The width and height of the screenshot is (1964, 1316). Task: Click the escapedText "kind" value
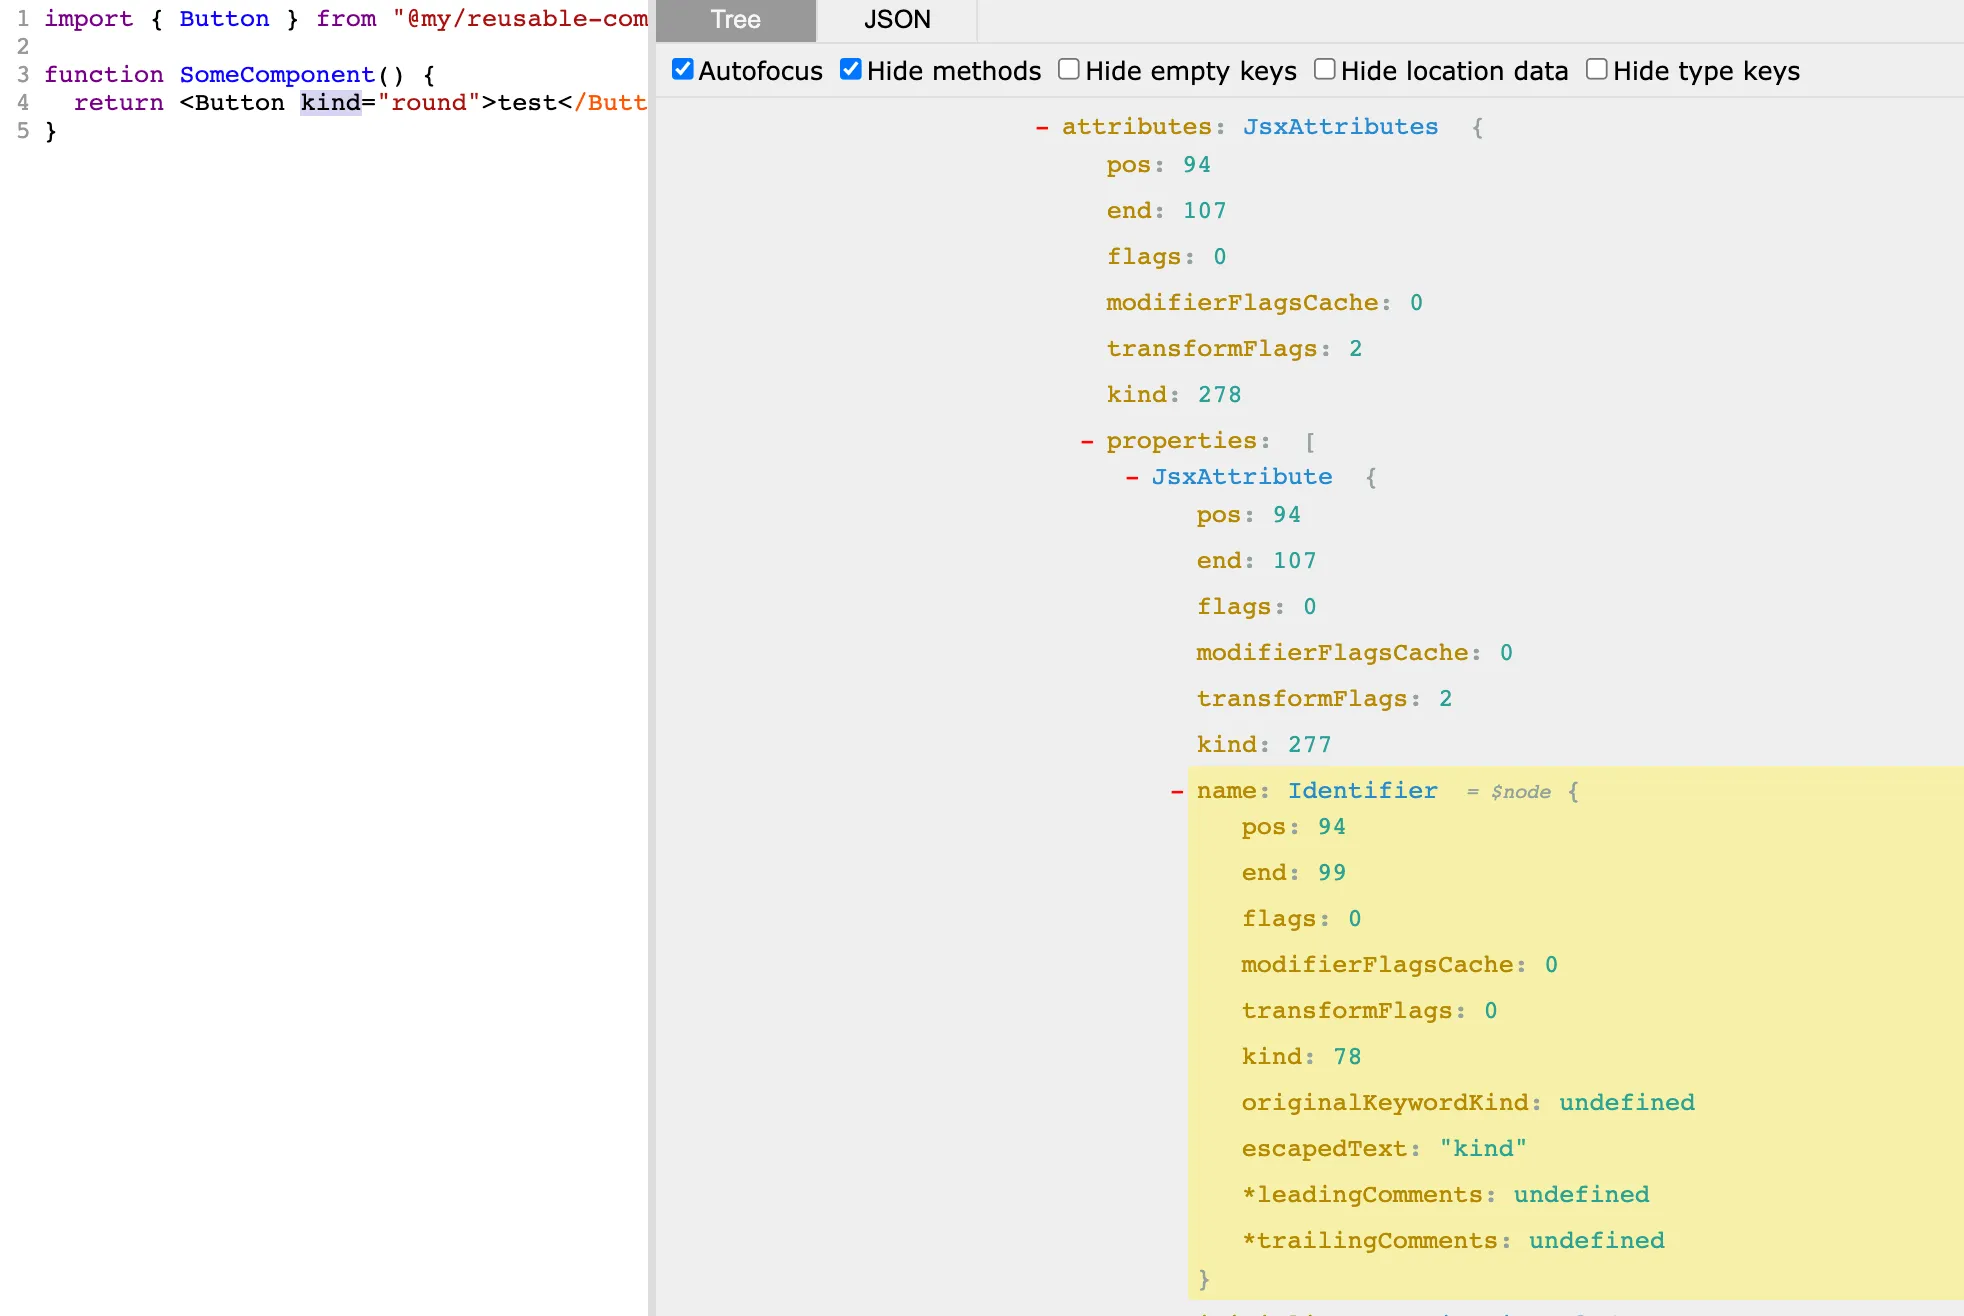tap(1484, 1148)
